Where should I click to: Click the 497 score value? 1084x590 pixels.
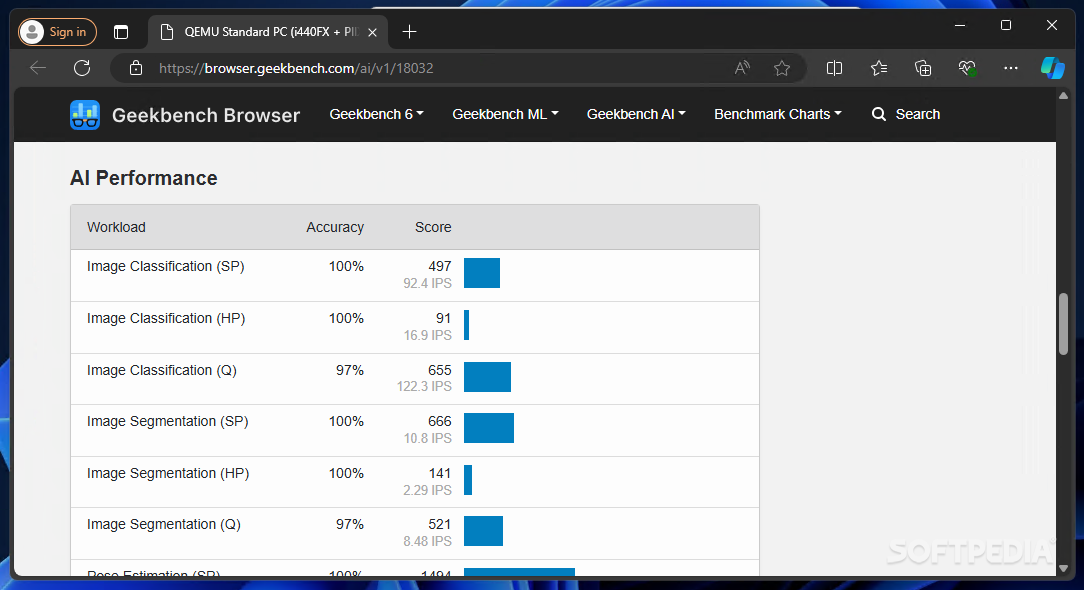click(440, 266)
